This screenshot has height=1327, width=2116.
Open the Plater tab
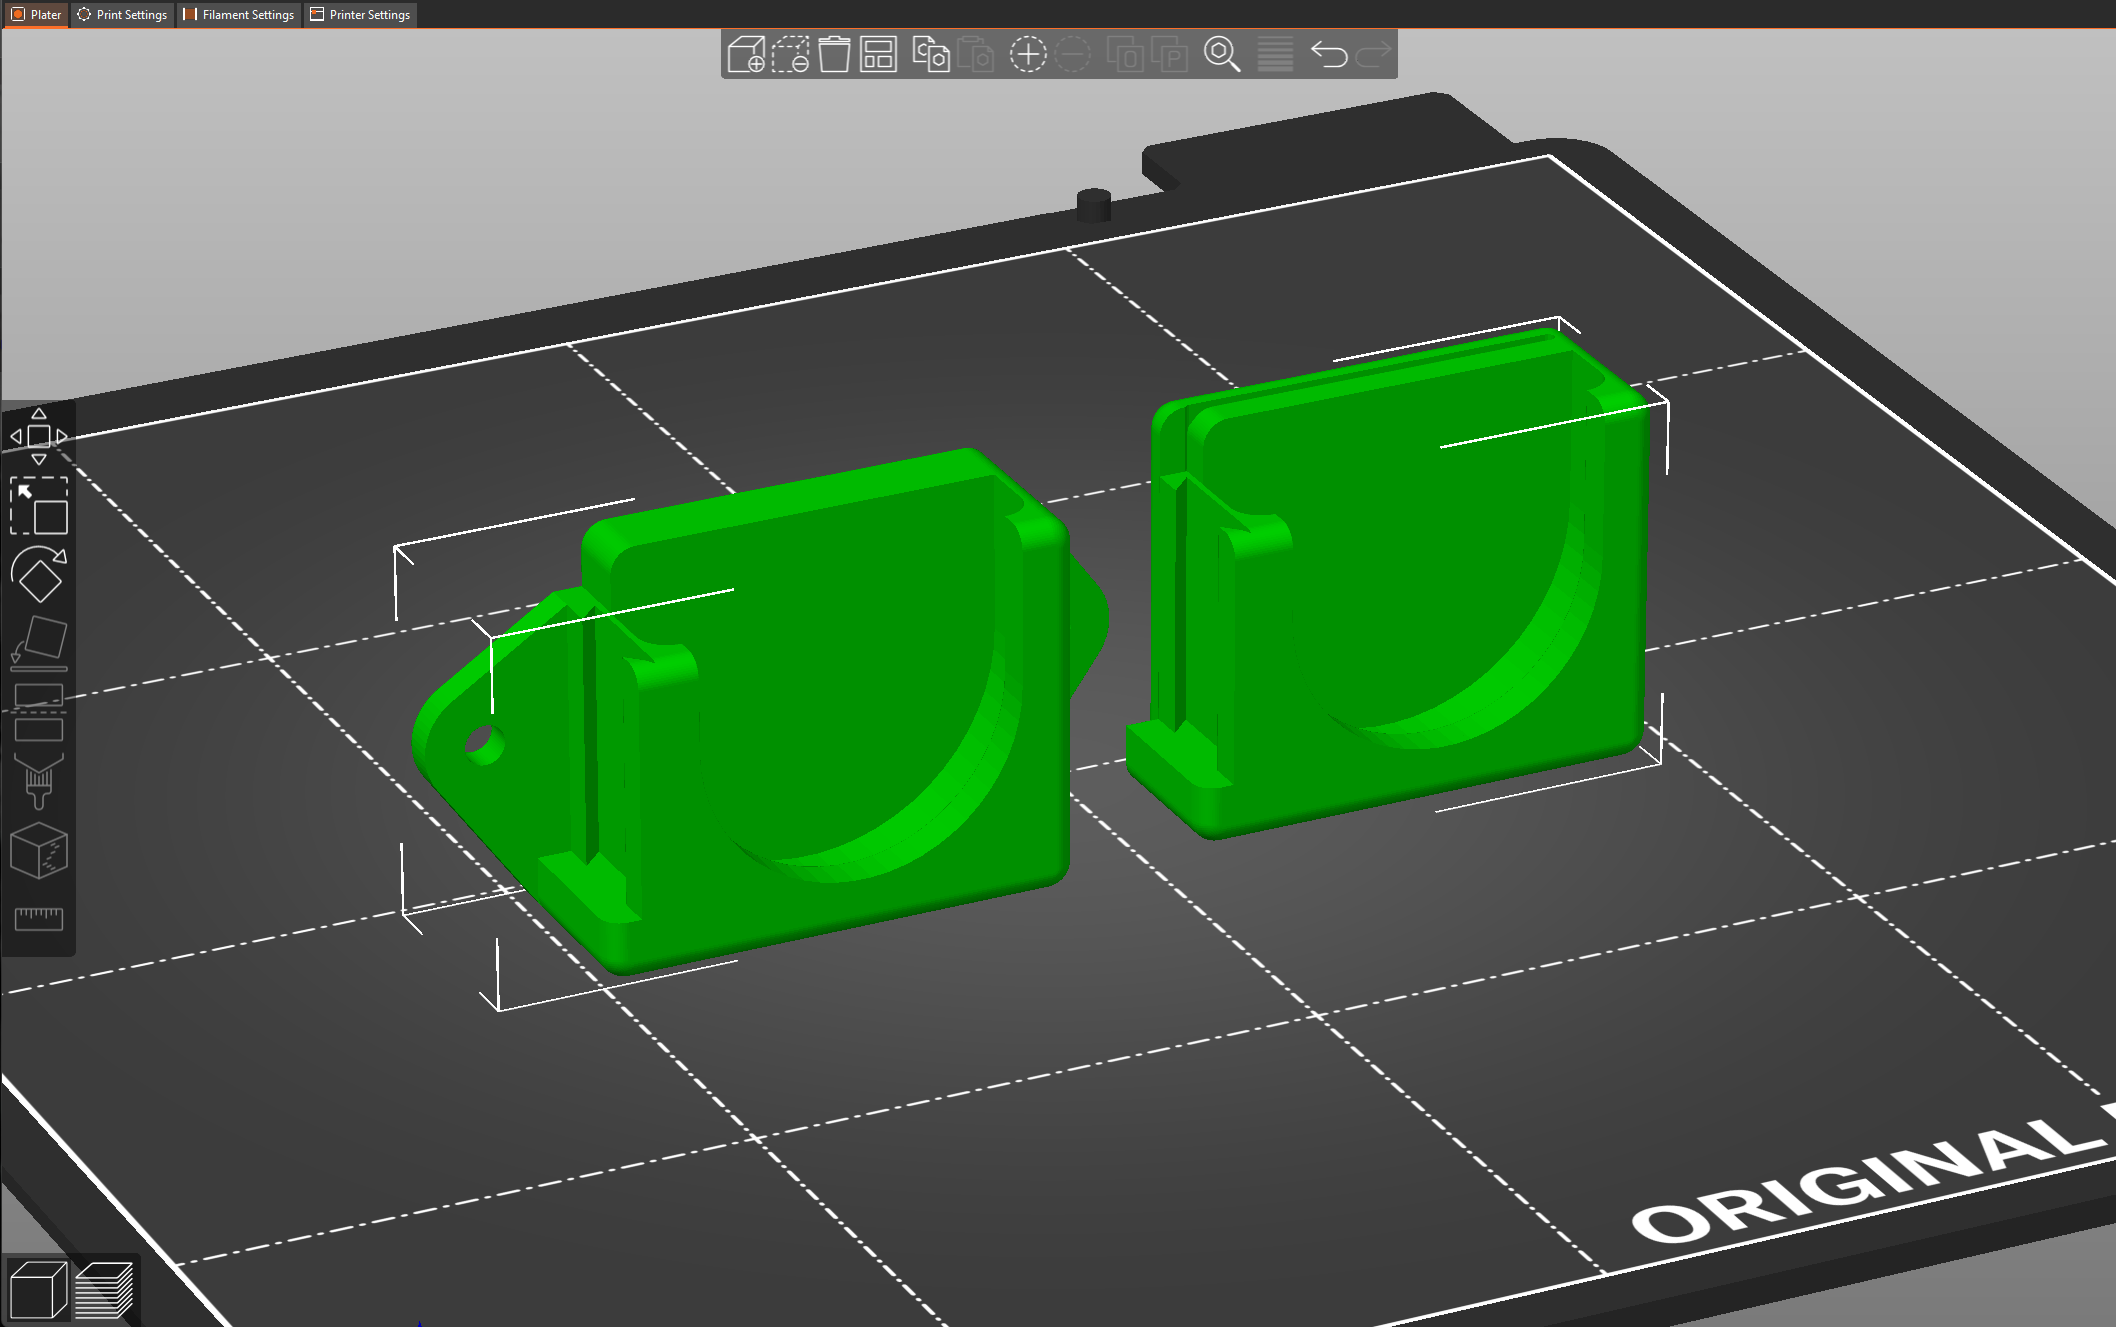36,15
